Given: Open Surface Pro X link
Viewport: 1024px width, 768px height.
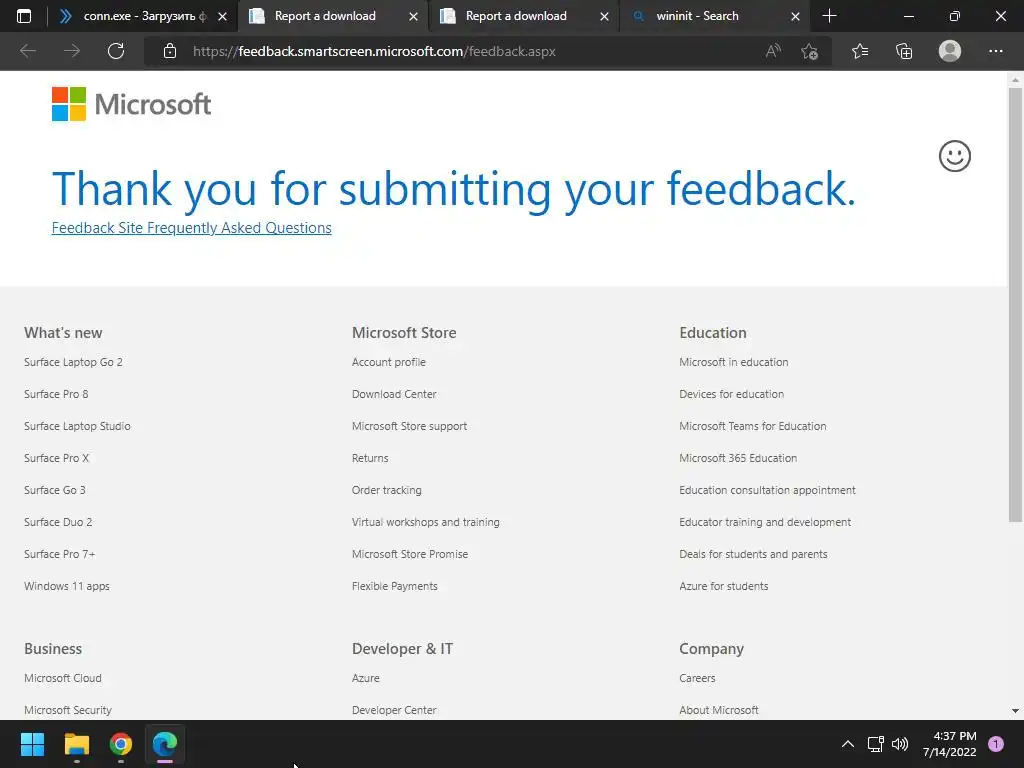Looking at the screenshot, I should (x=56, y=458).
